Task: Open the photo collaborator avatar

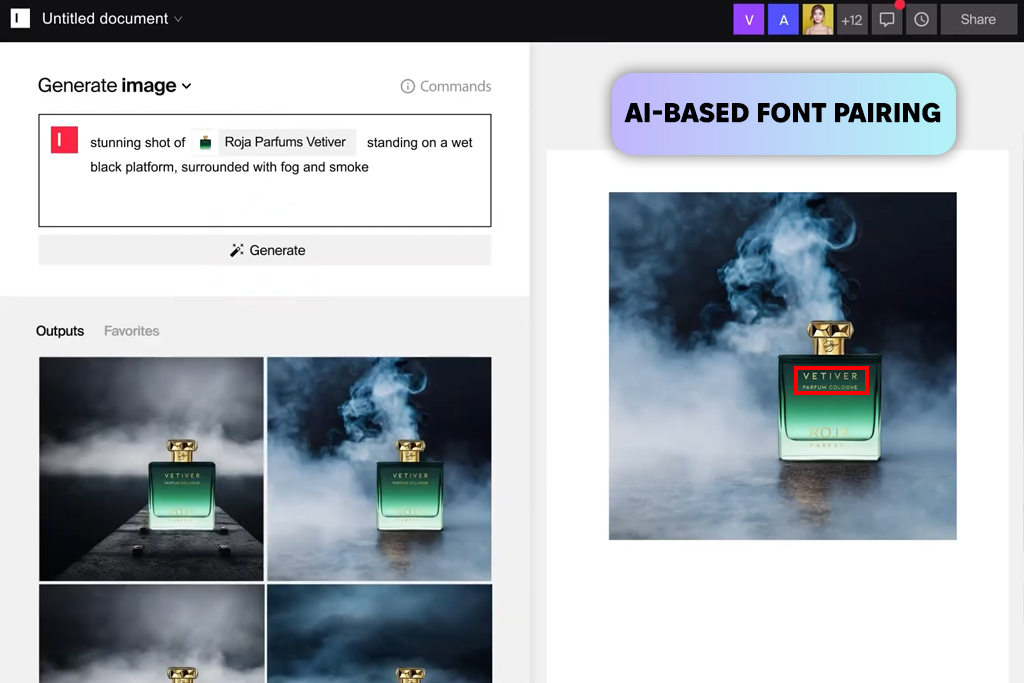Action: coord(818,20)
